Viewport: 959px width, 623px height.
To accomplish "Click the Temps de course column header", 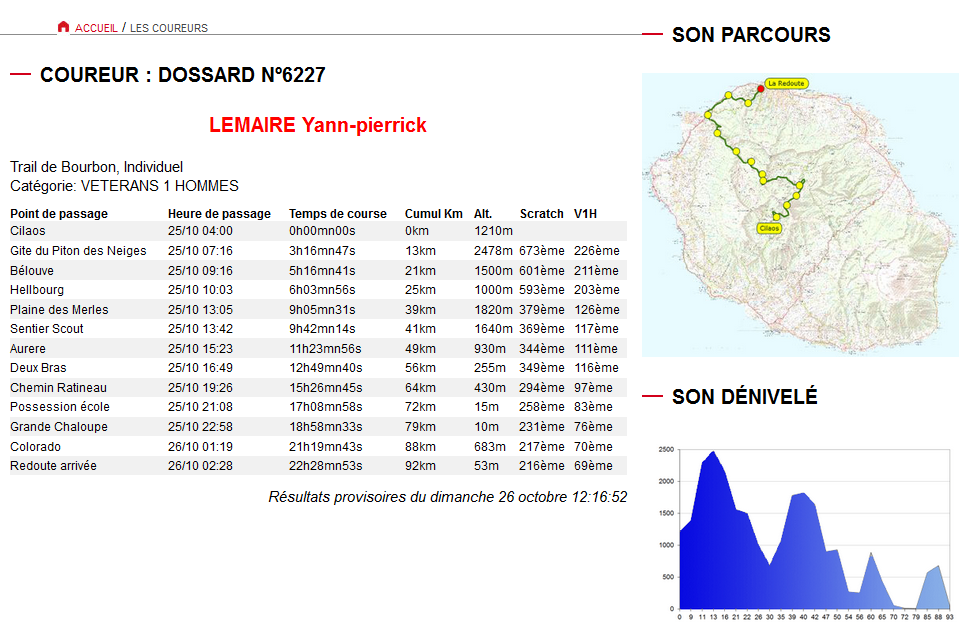I will click(337, 214).
